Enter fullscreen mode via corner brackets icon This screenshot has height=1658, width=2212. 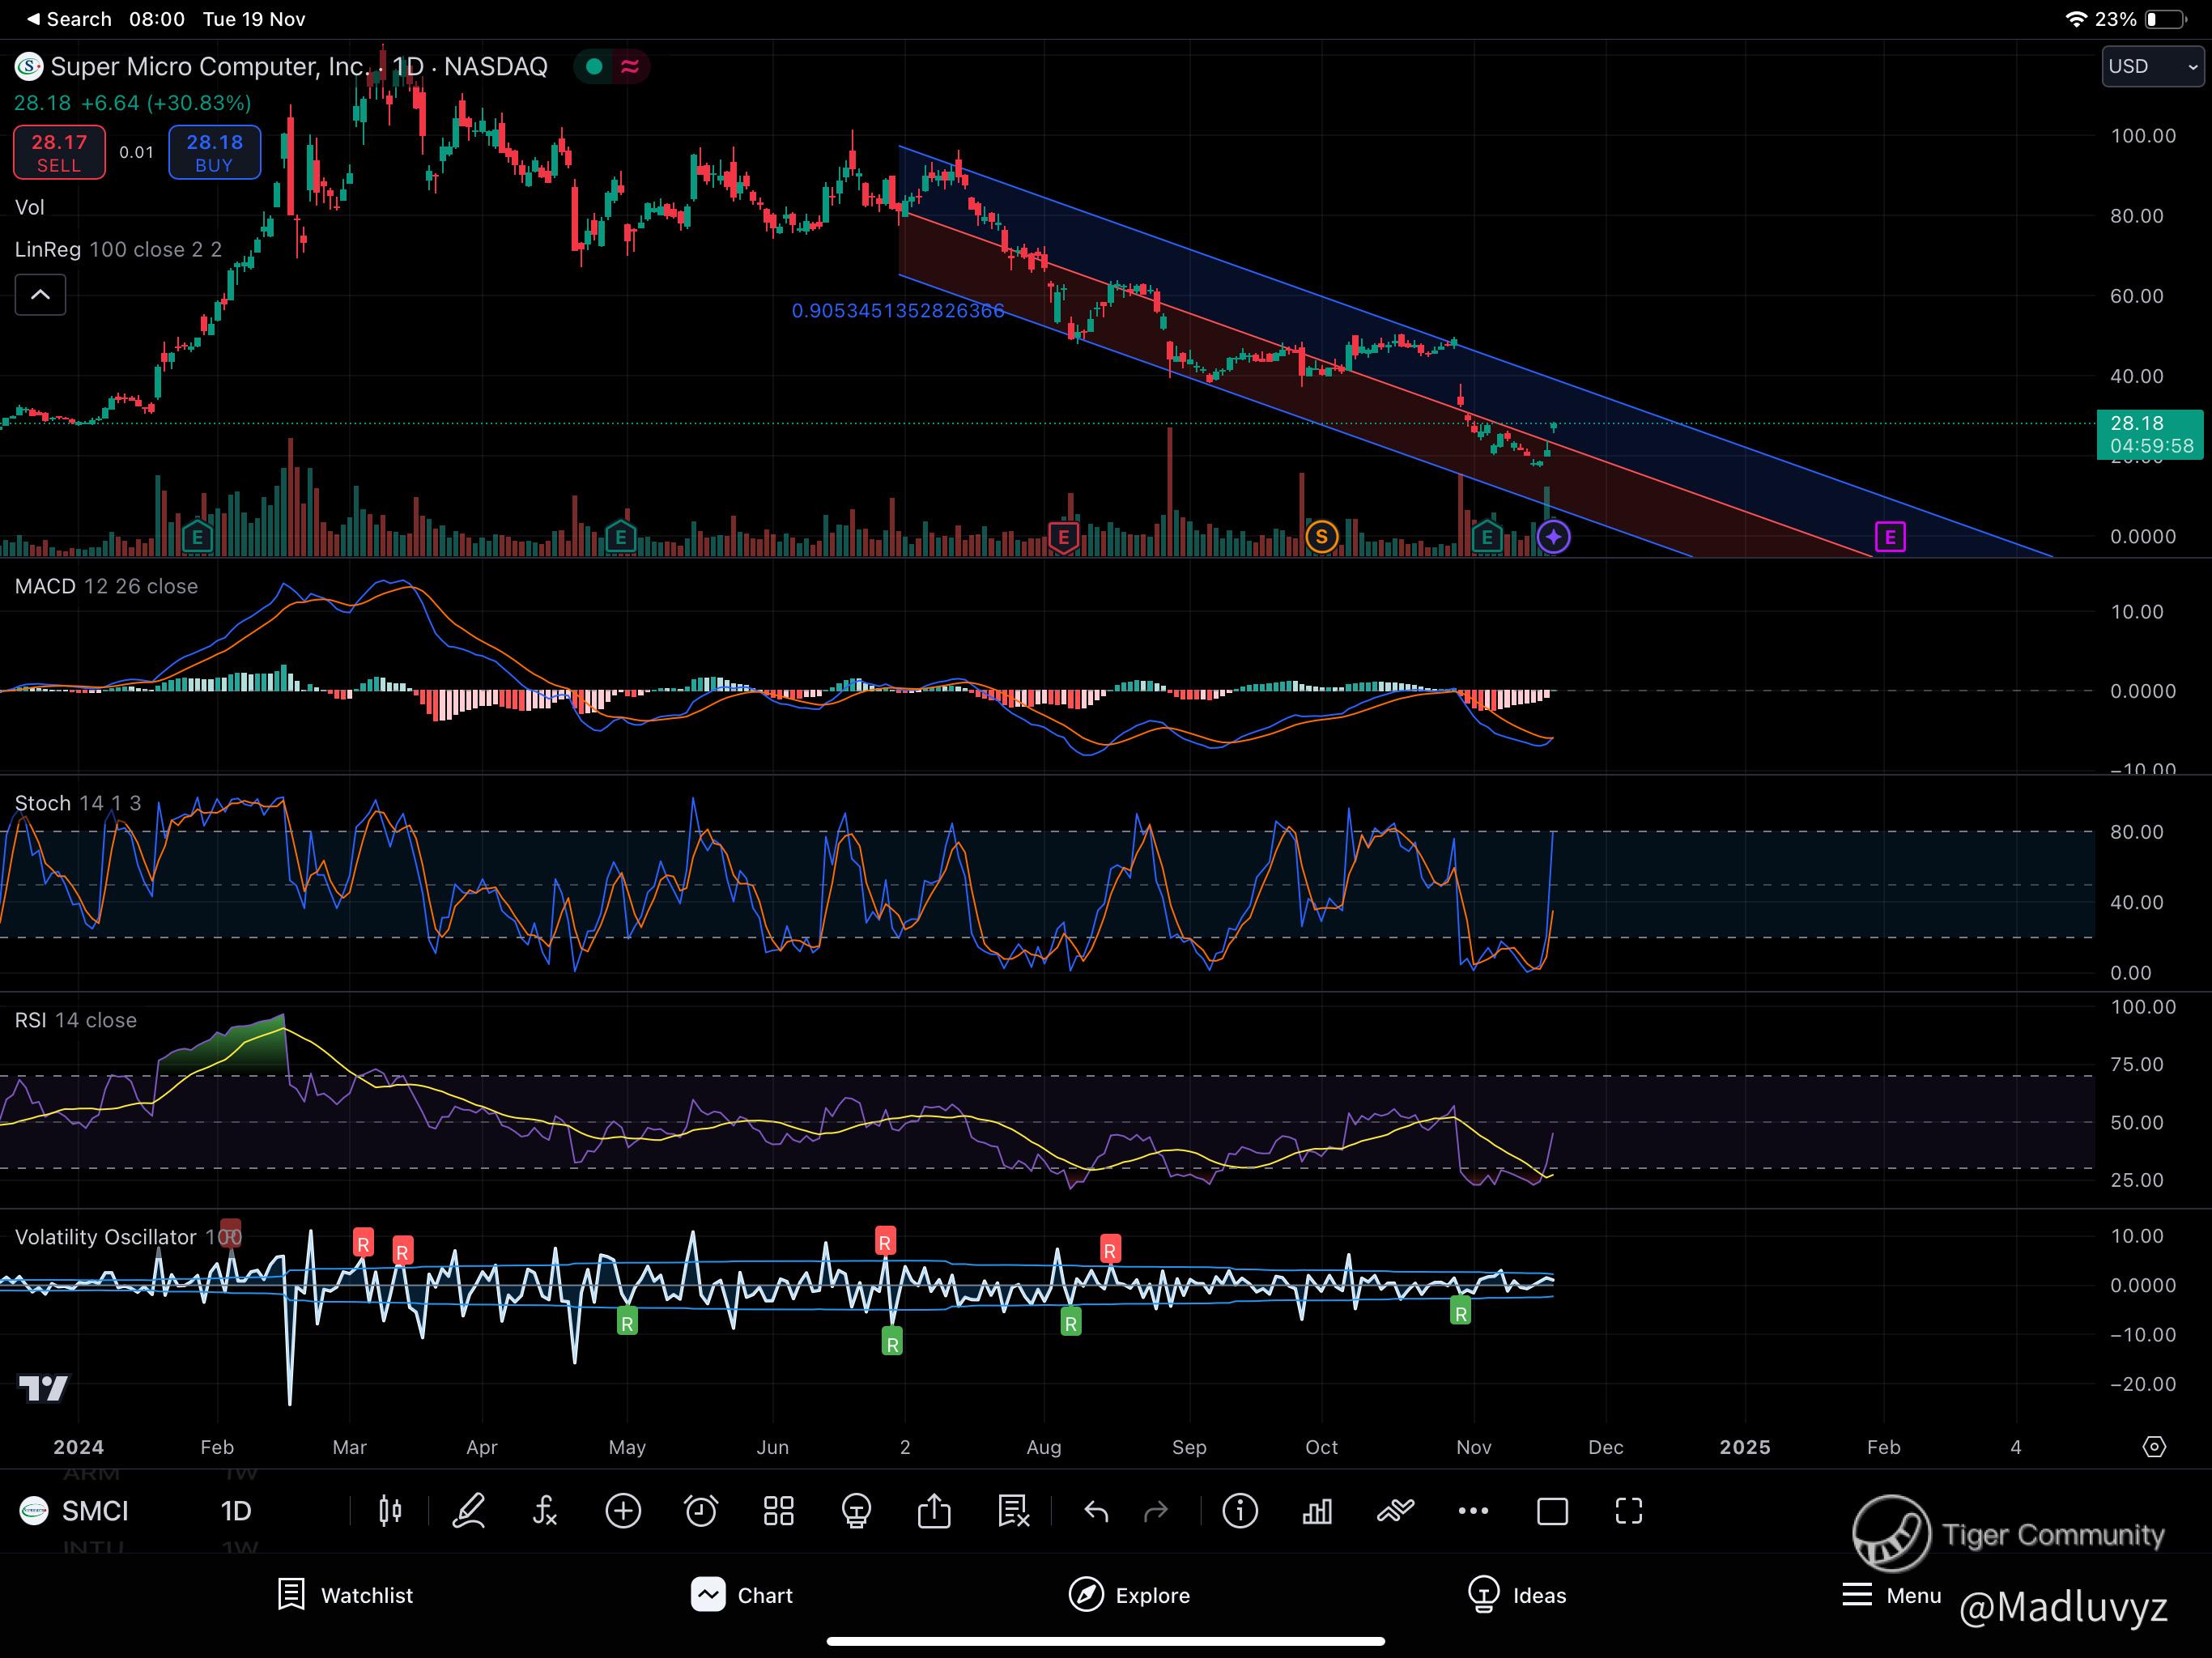tap(1629, 1511)
